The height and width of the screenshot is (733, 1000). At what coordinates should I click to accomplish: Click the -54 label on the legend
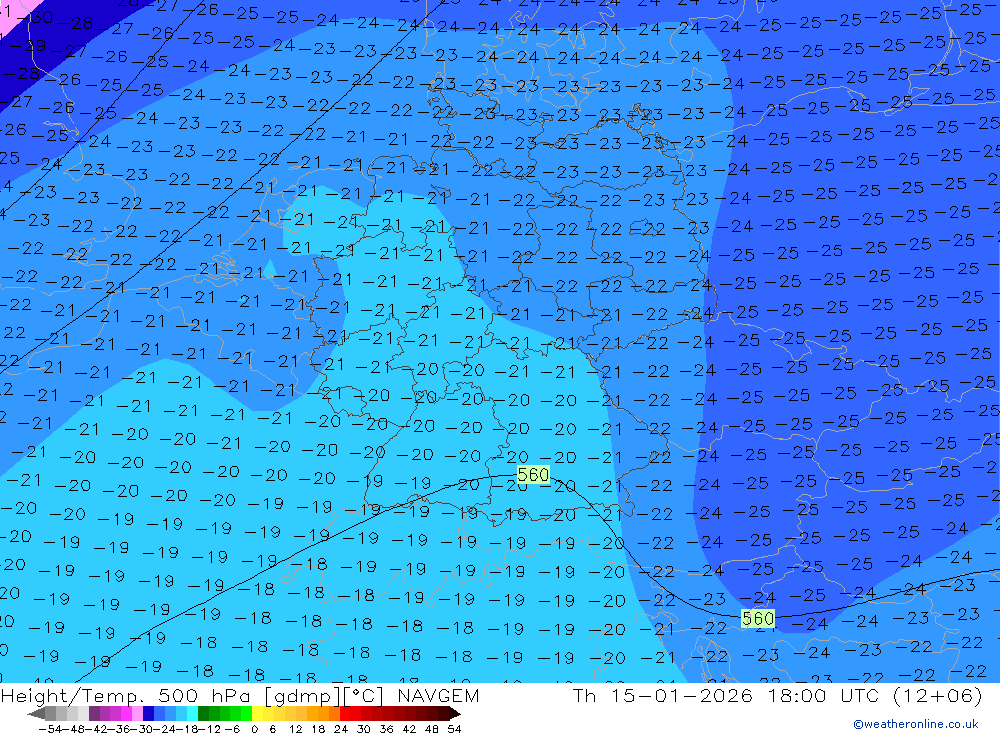[50, 729]
